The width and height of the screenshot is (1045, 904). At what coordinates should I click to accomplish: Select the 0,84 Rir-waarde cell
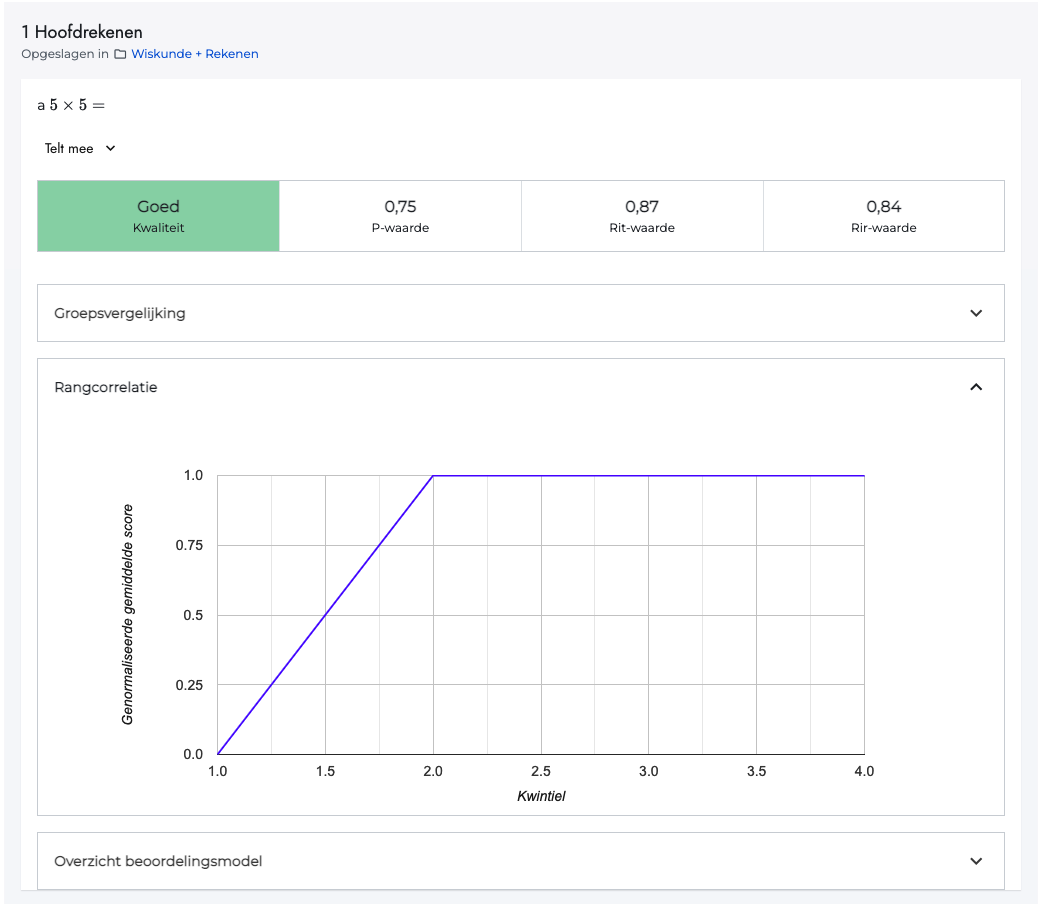(884, 216)
